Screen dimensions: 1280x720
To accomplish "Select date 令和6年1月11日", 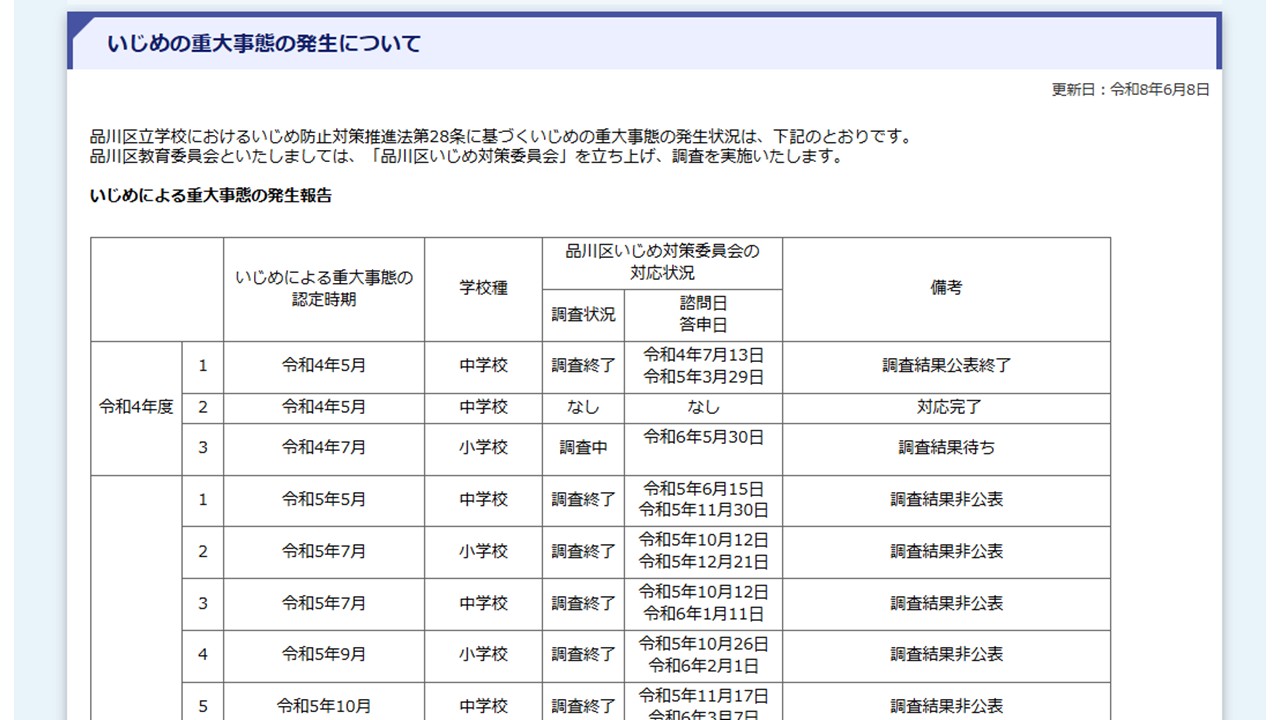I will click(x=703, y=614).
